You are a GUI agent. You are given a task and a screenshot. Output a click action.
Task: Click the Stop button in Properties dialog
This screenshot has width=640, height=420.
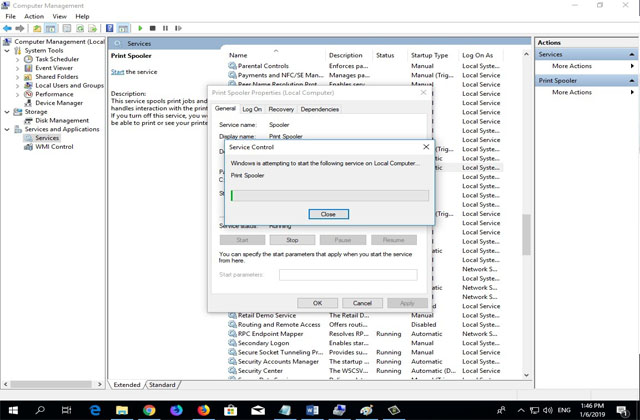pyautogui.click(x=292, y=240)
